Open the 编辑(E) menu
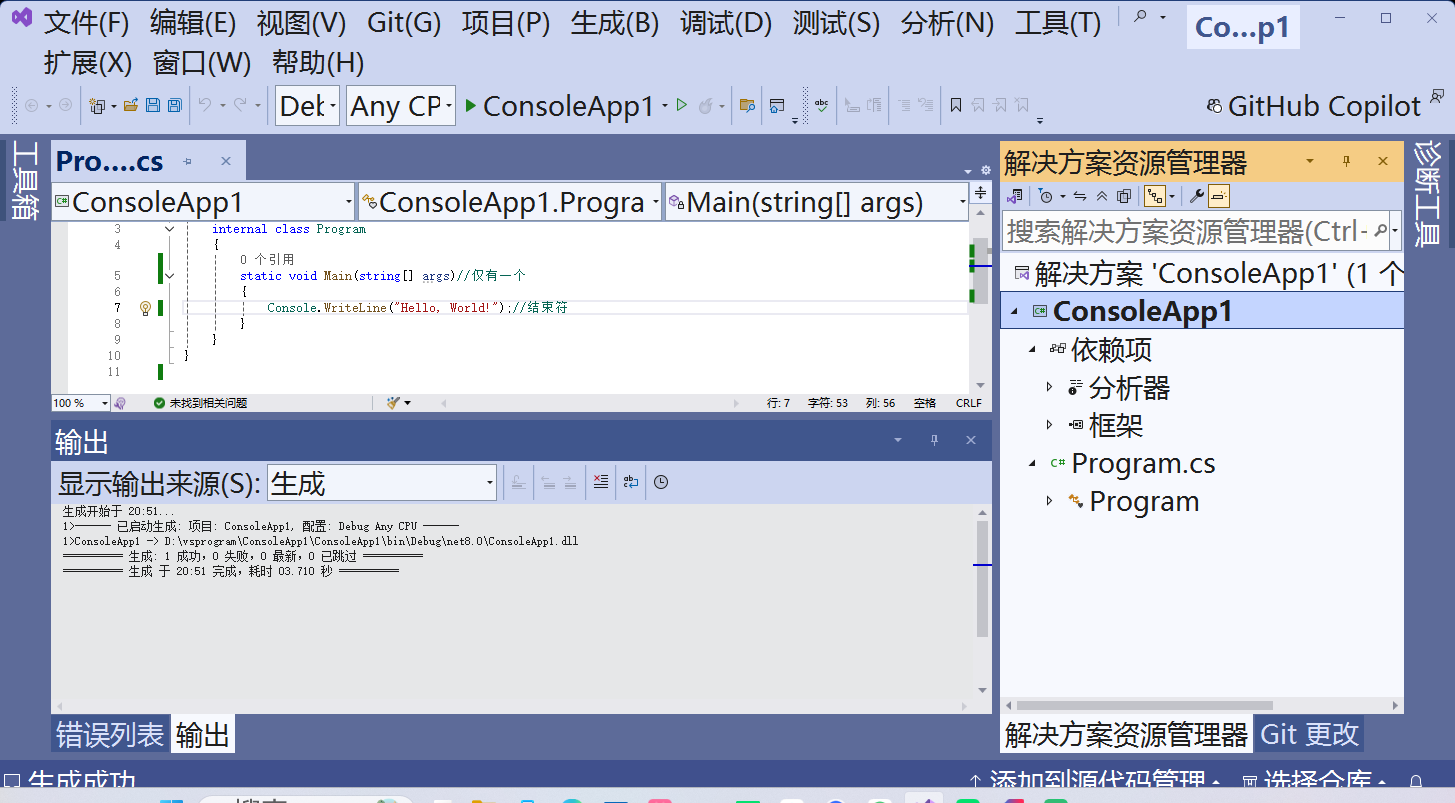 click(x=193, y=23)
